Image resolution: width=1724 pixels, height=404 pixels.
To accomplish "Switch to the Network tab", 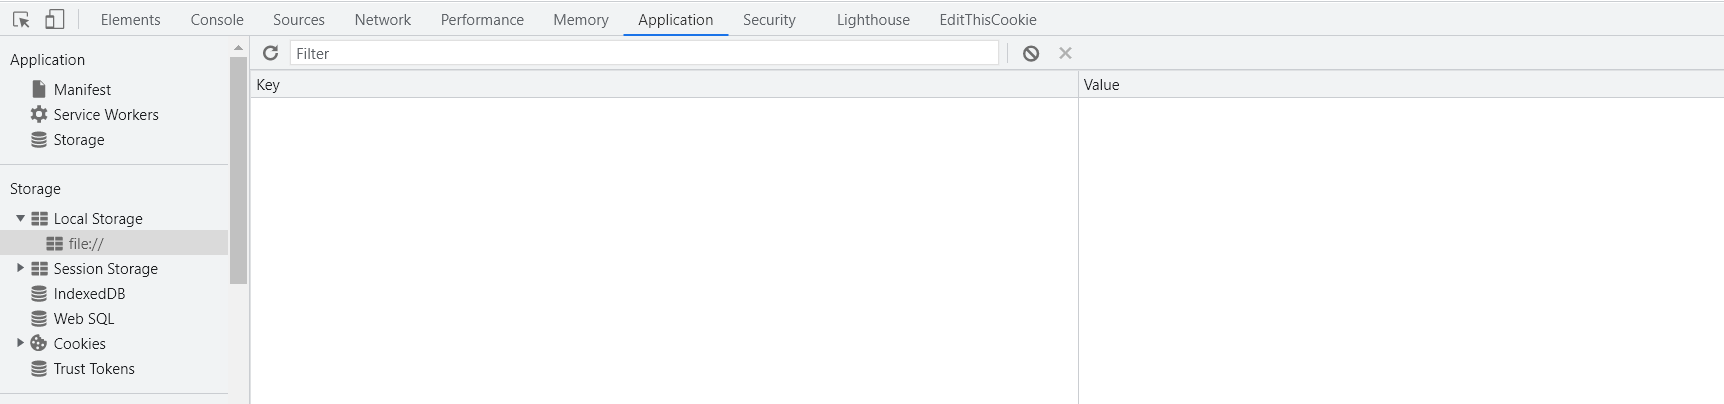I will (x=382, y=20).
